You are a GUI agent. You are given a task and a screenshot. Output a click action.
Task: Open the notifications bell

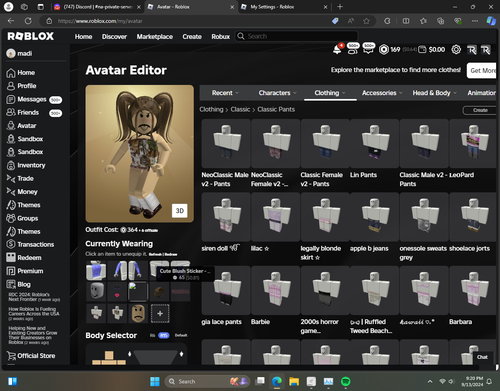[337, 49]
